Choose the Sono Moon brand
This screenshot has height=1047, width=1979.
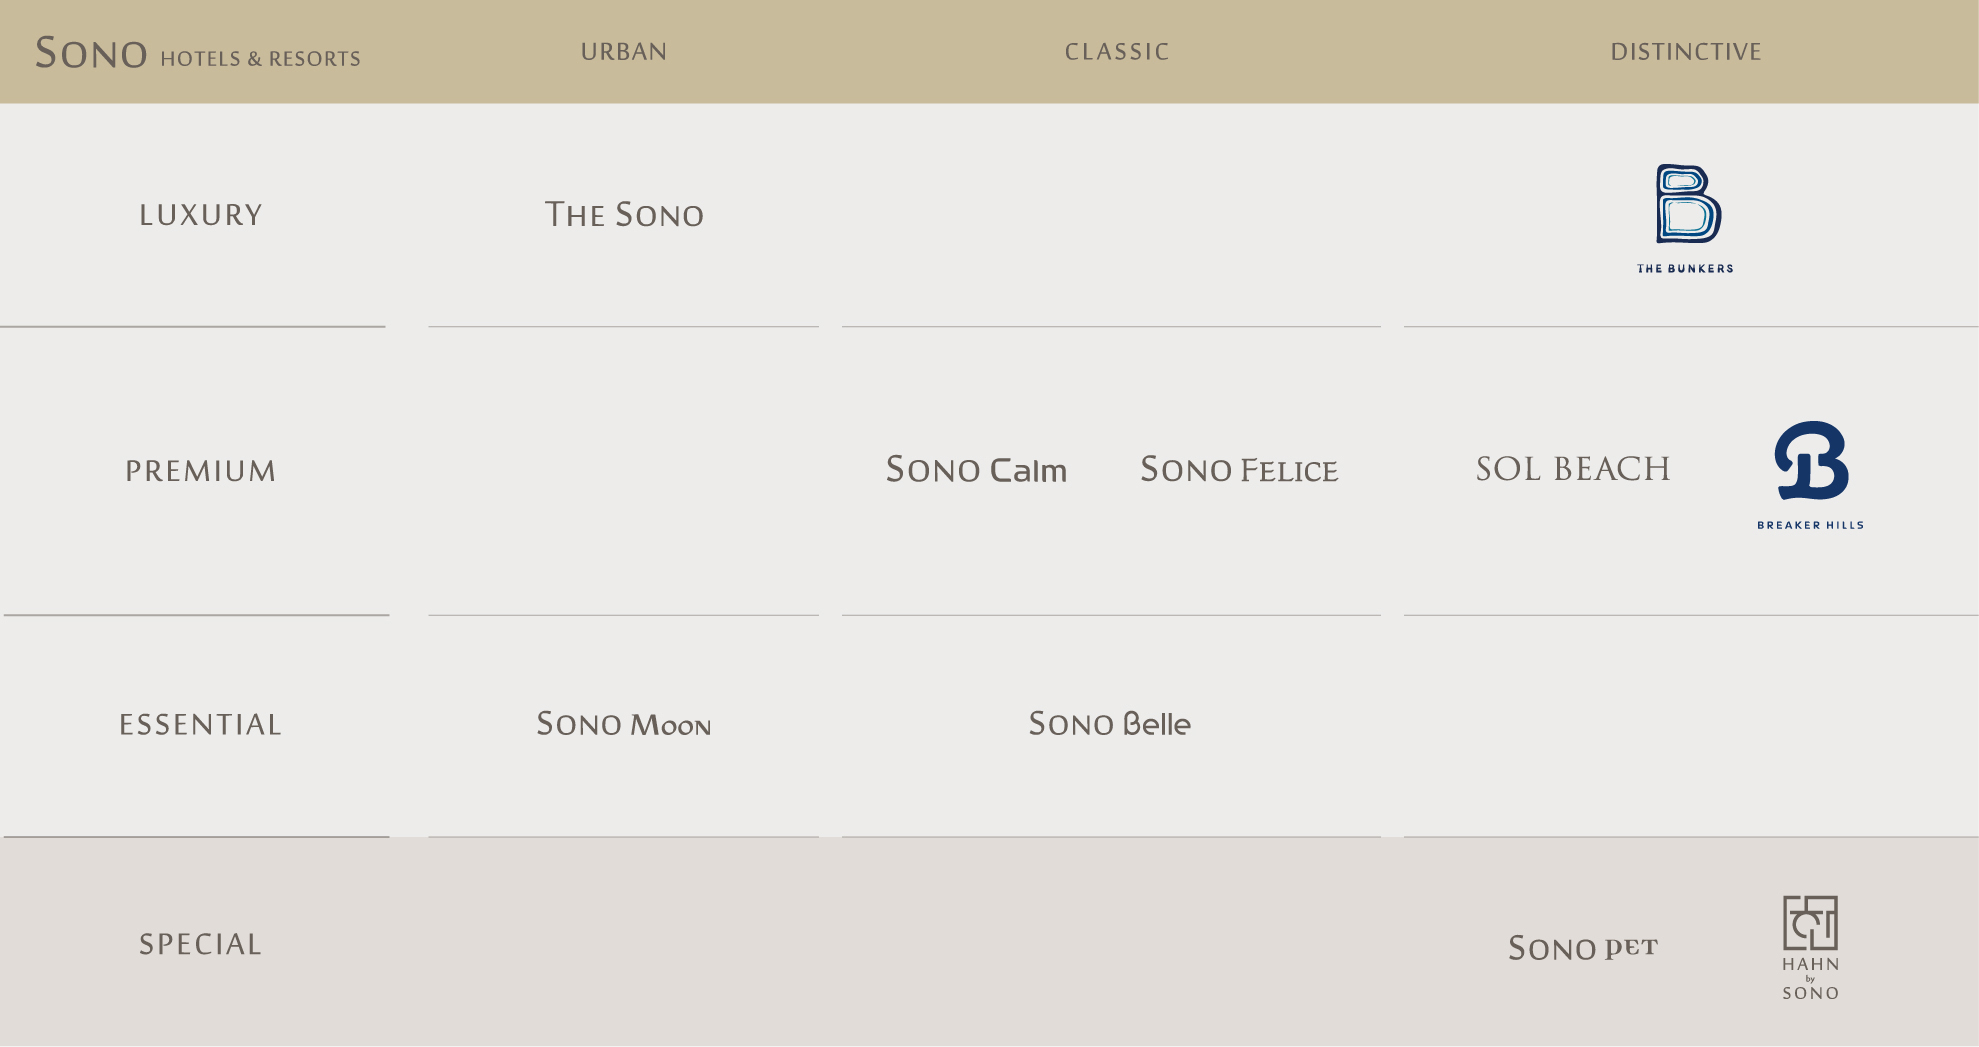(x=624, y=724)
